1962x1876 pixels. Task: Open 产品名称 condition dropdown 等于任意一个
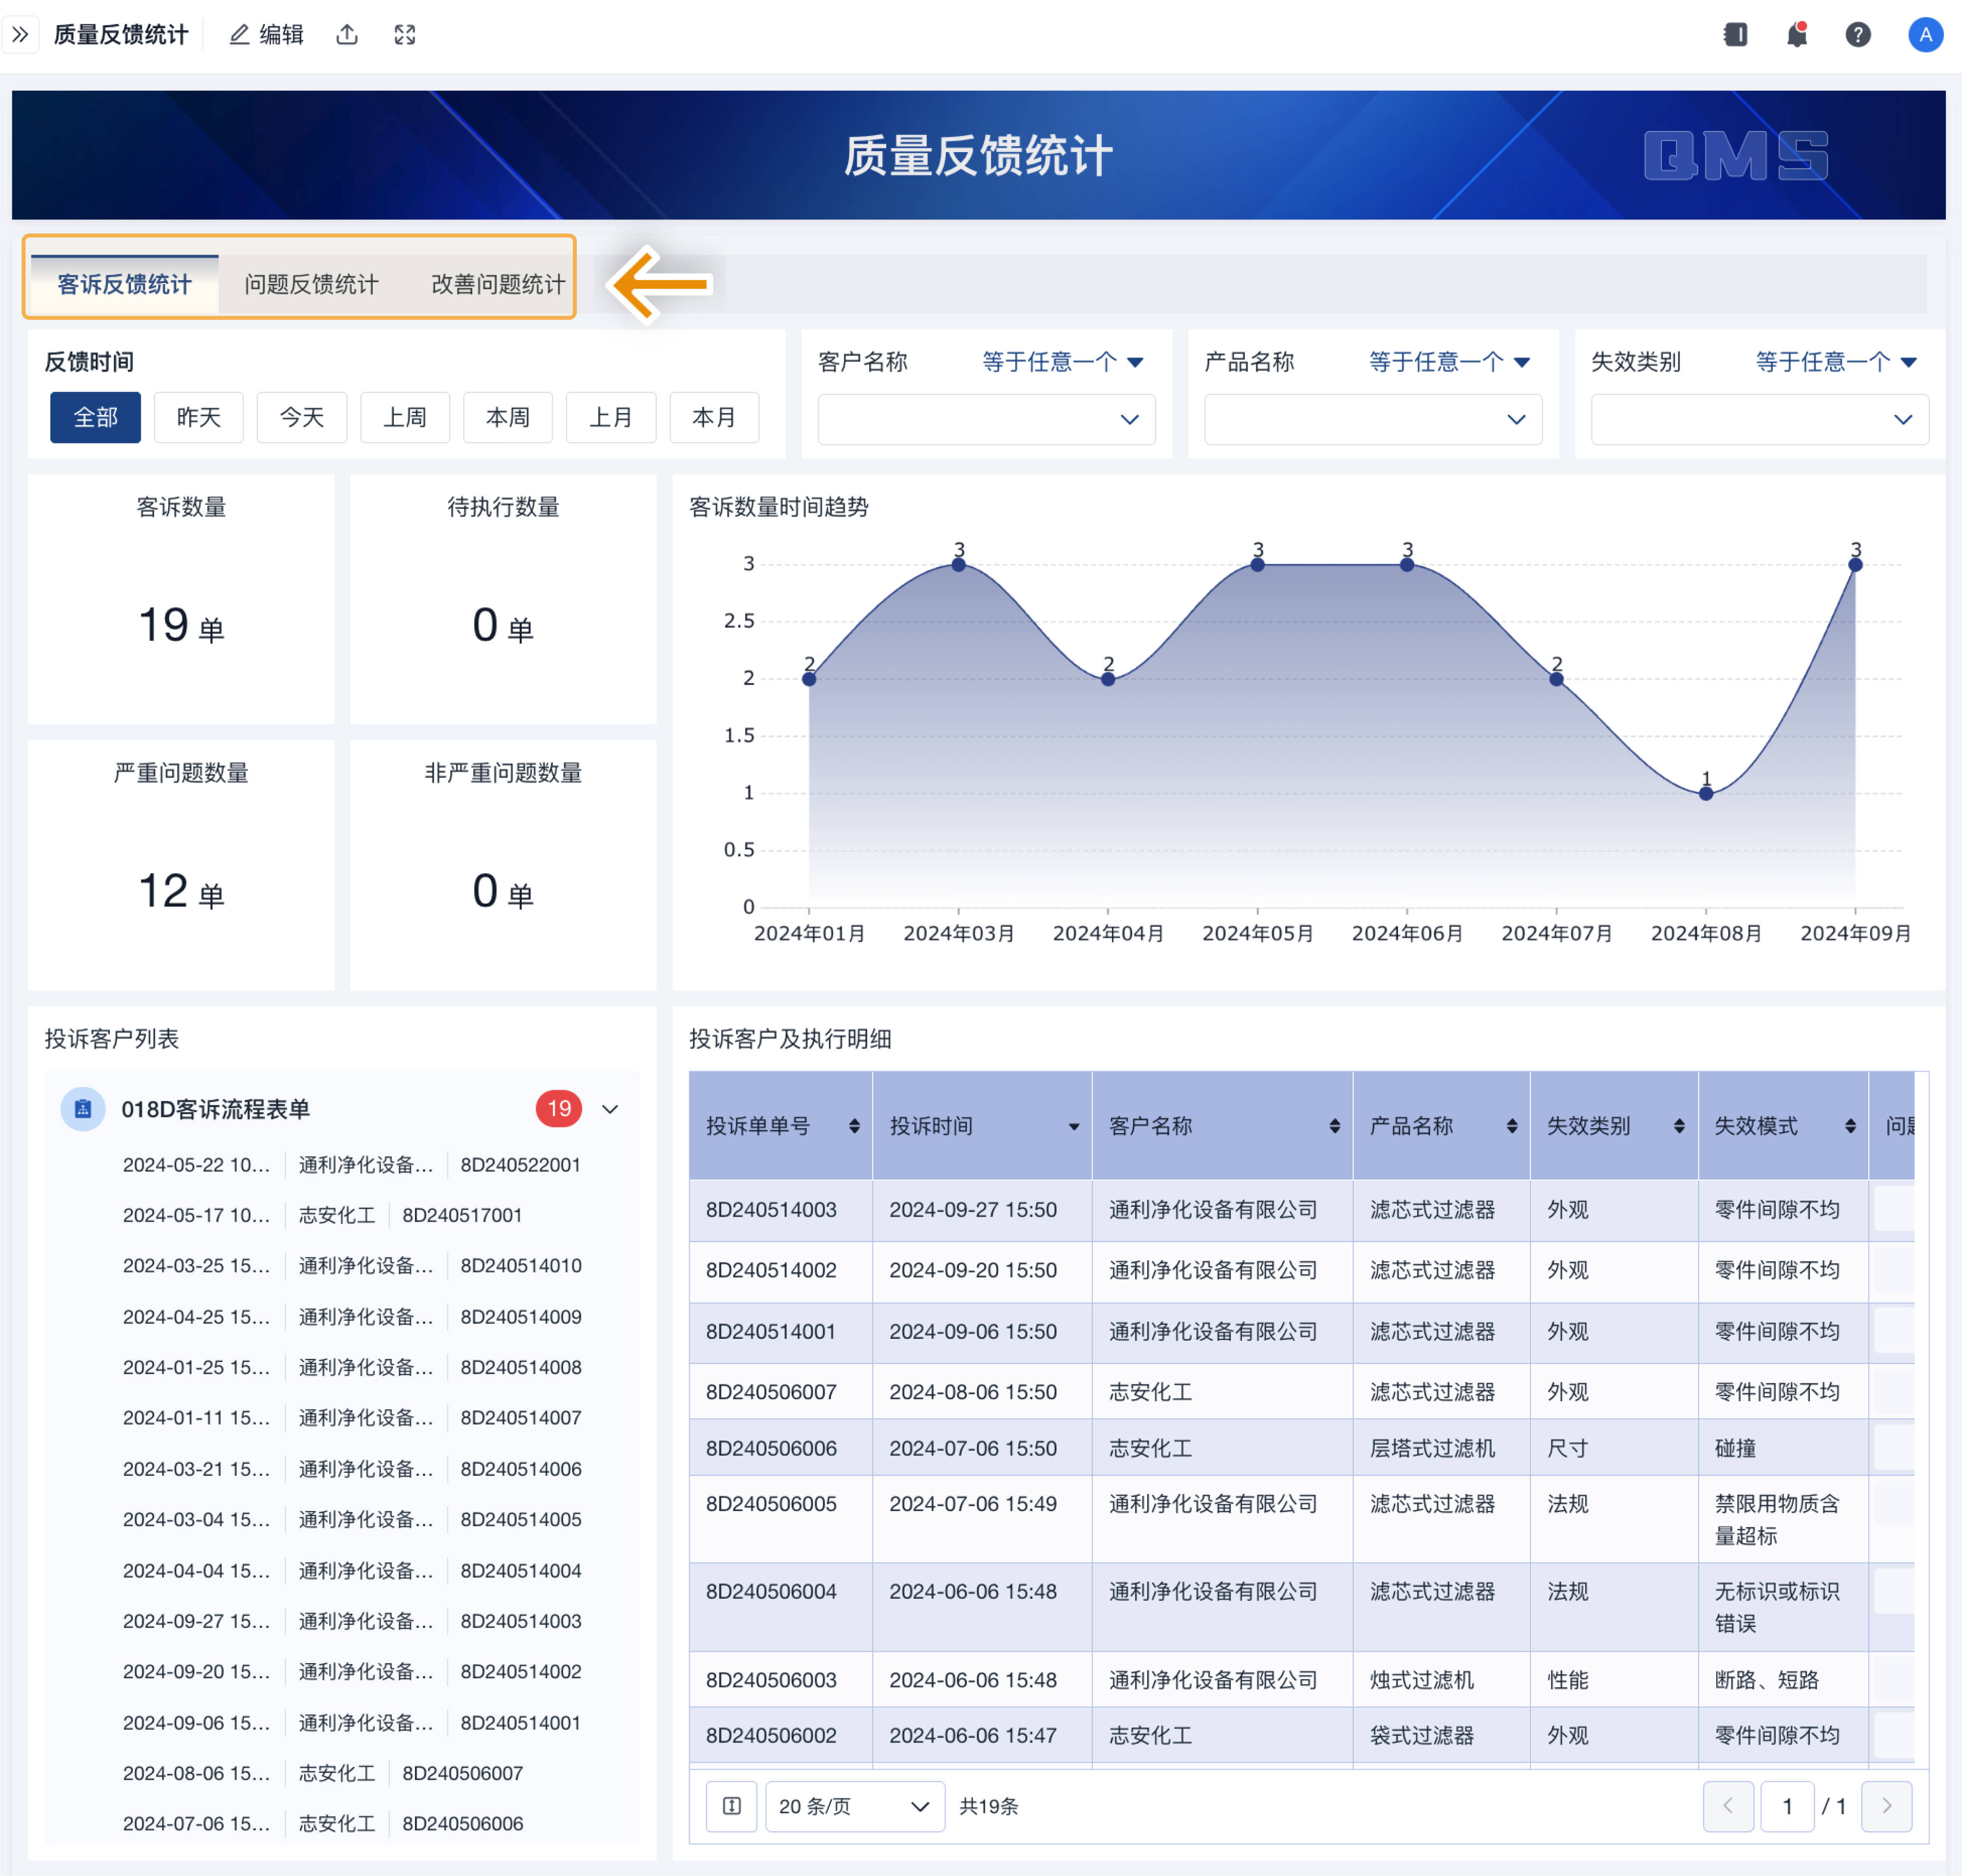coord(1449,362)
